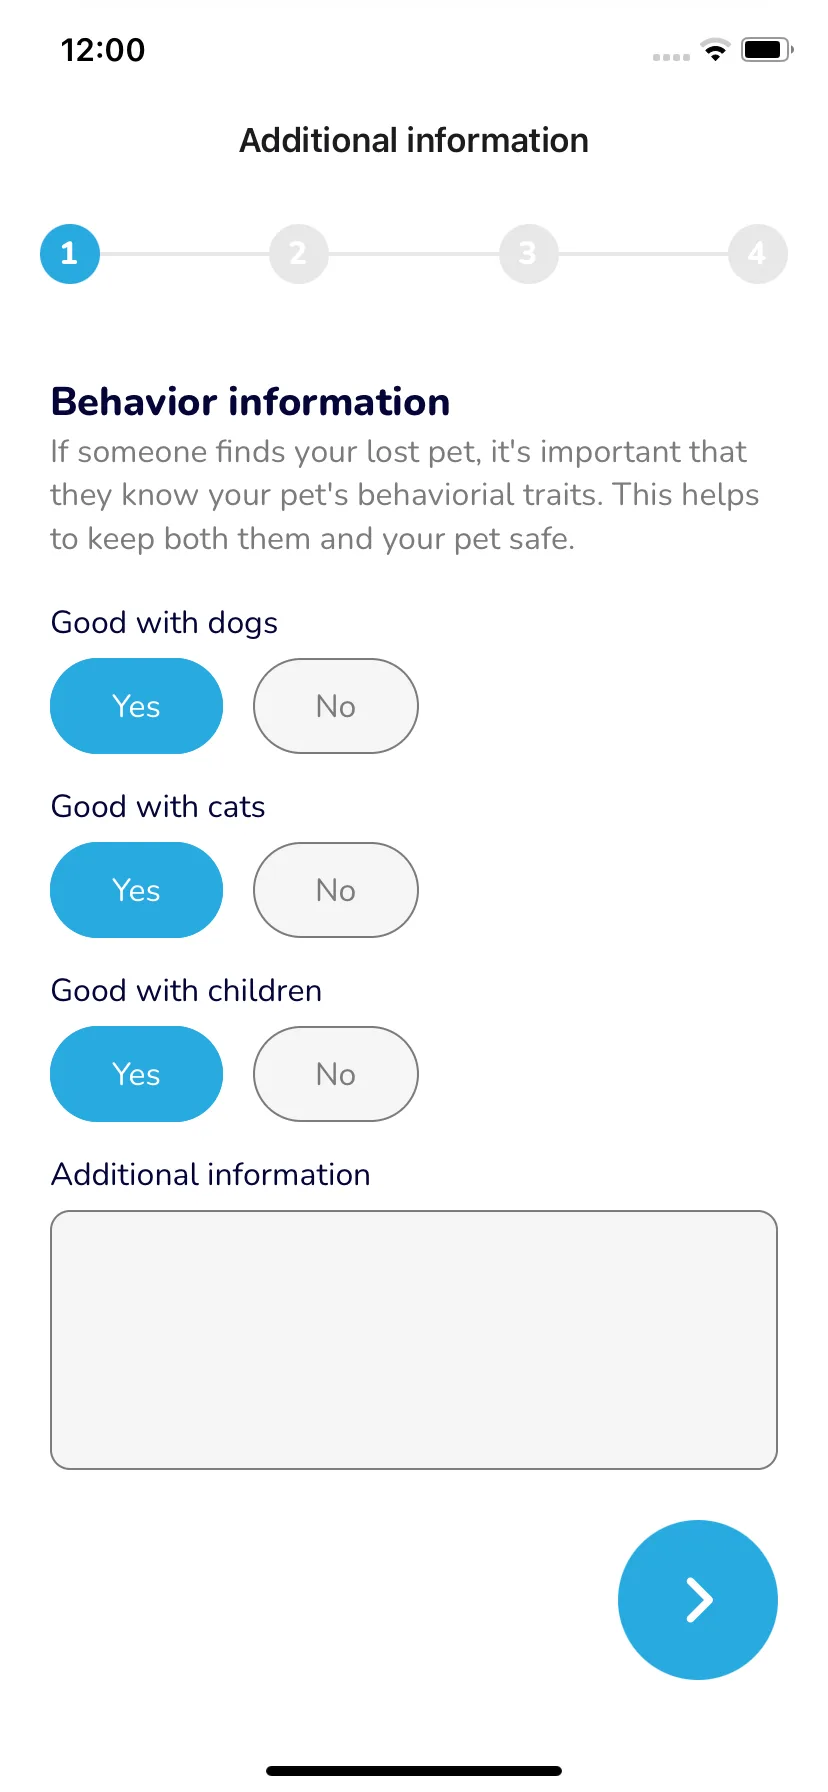Tap the battery status icon
828x1792 pixels.
point(767,50)
